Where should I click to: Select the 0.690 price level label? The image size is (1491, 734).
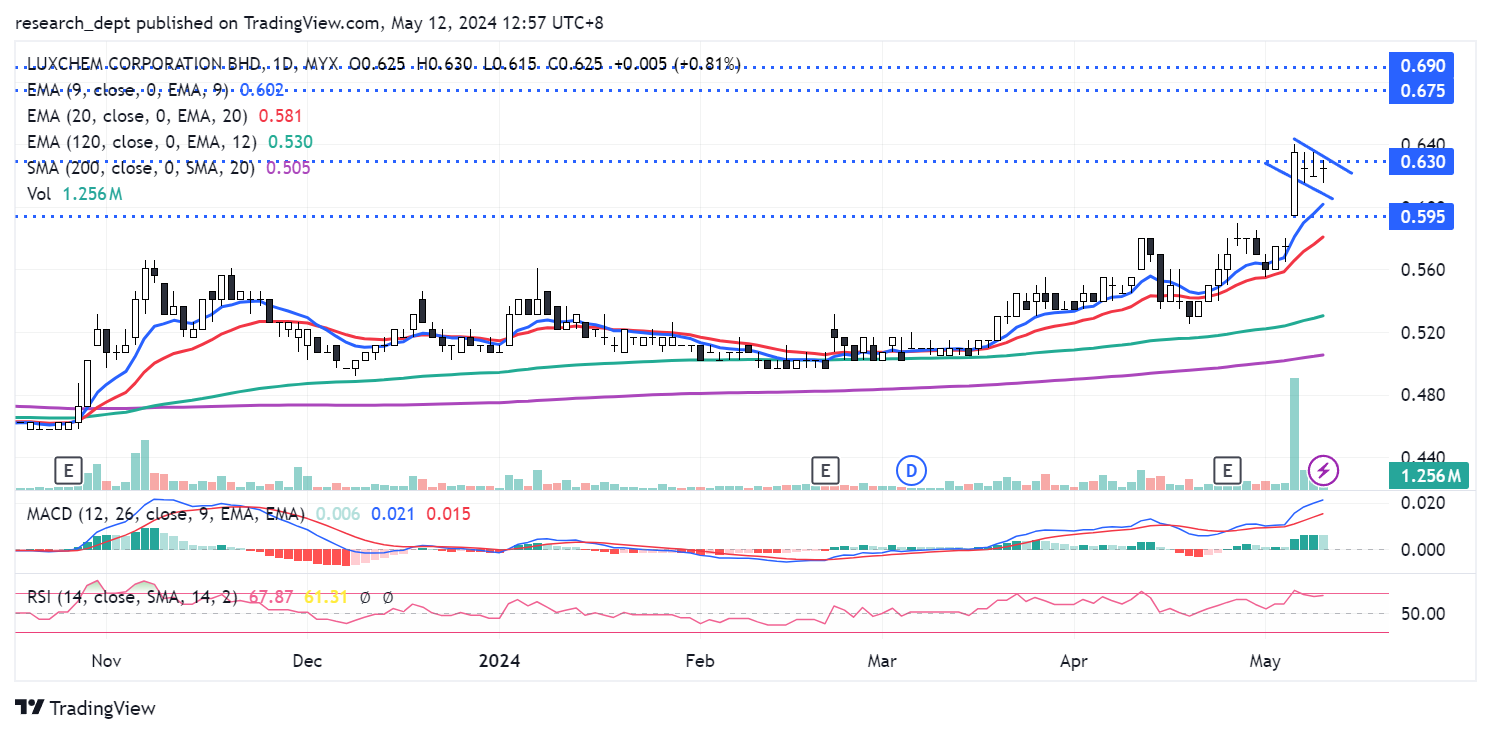click(x=1421, y=66)
